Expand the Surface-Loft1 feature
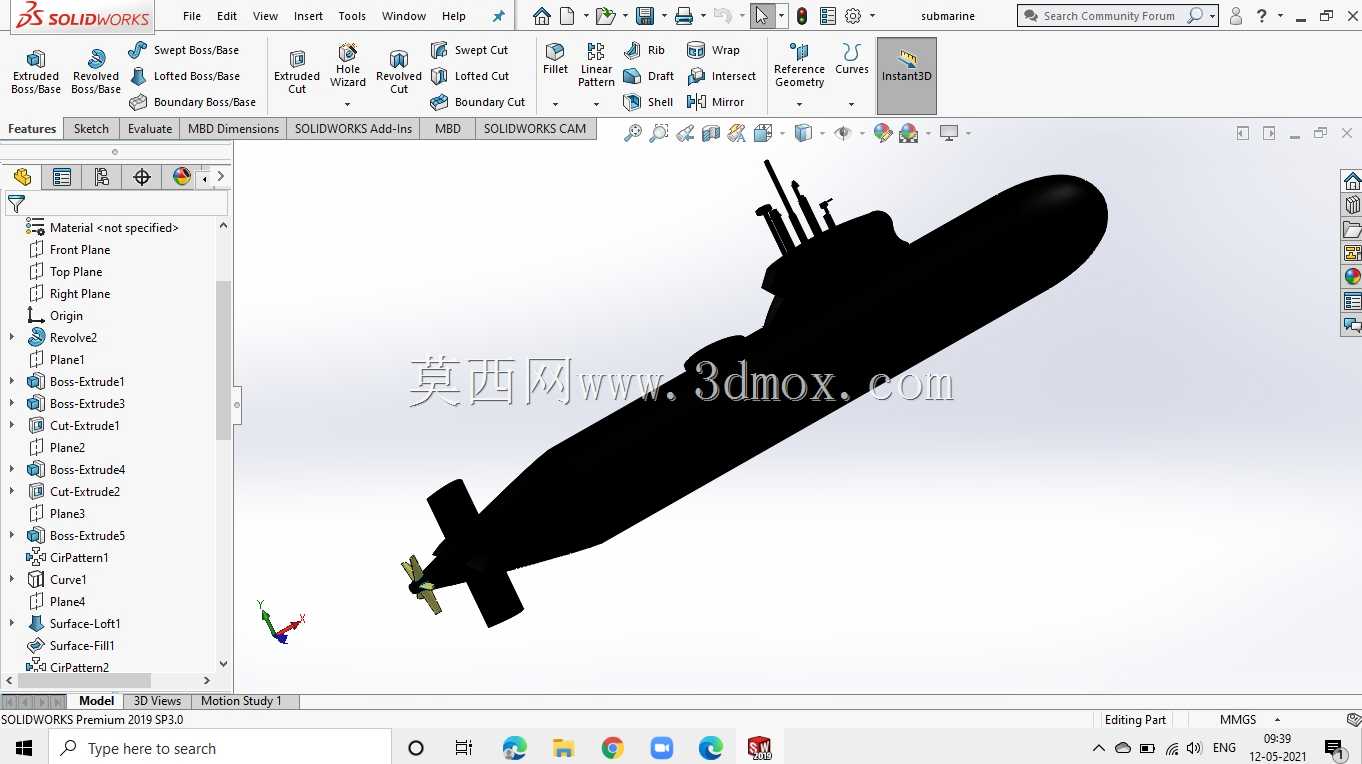The image size is (1362, 764). coord(12,624)
